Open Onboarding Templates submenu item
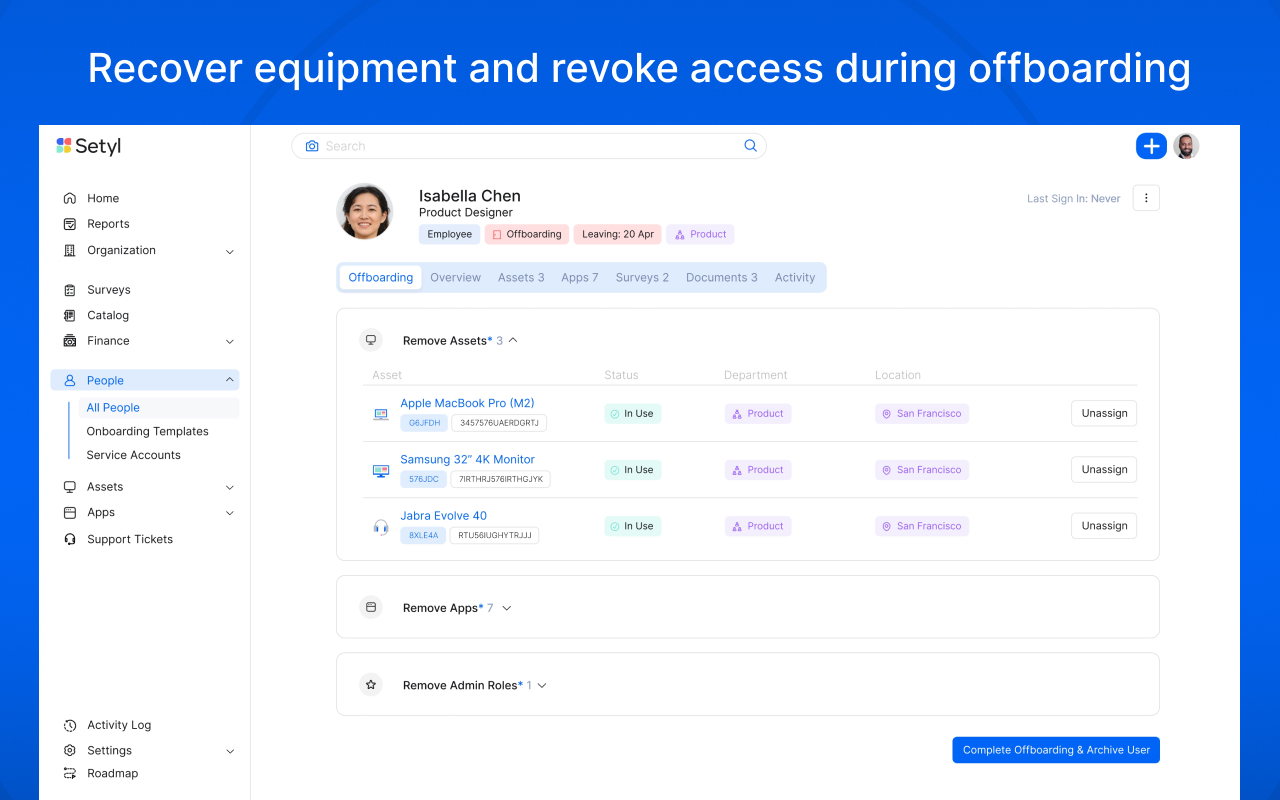This screenshot has height=800, width=1280. (147, 431)
